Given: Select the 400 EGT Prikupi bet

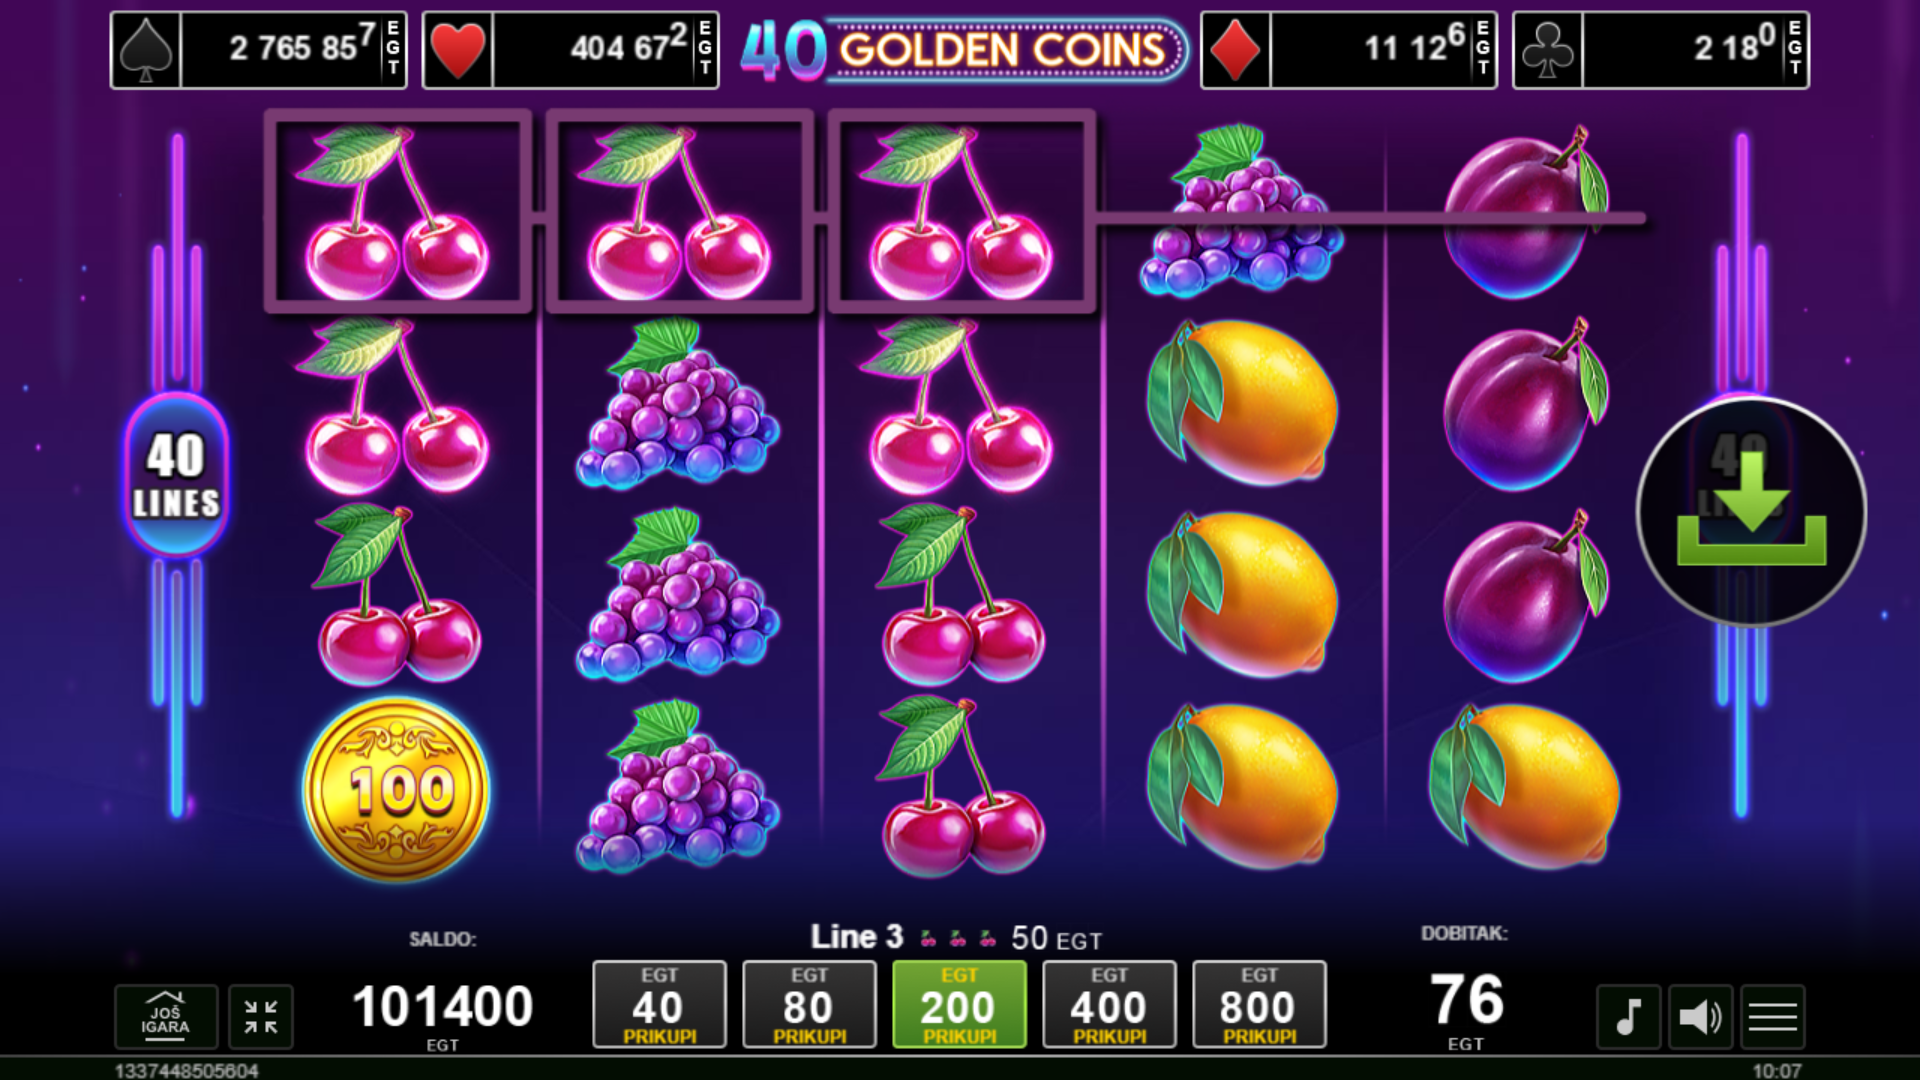Looking at the screenshot, I should click(1109, 1004).
